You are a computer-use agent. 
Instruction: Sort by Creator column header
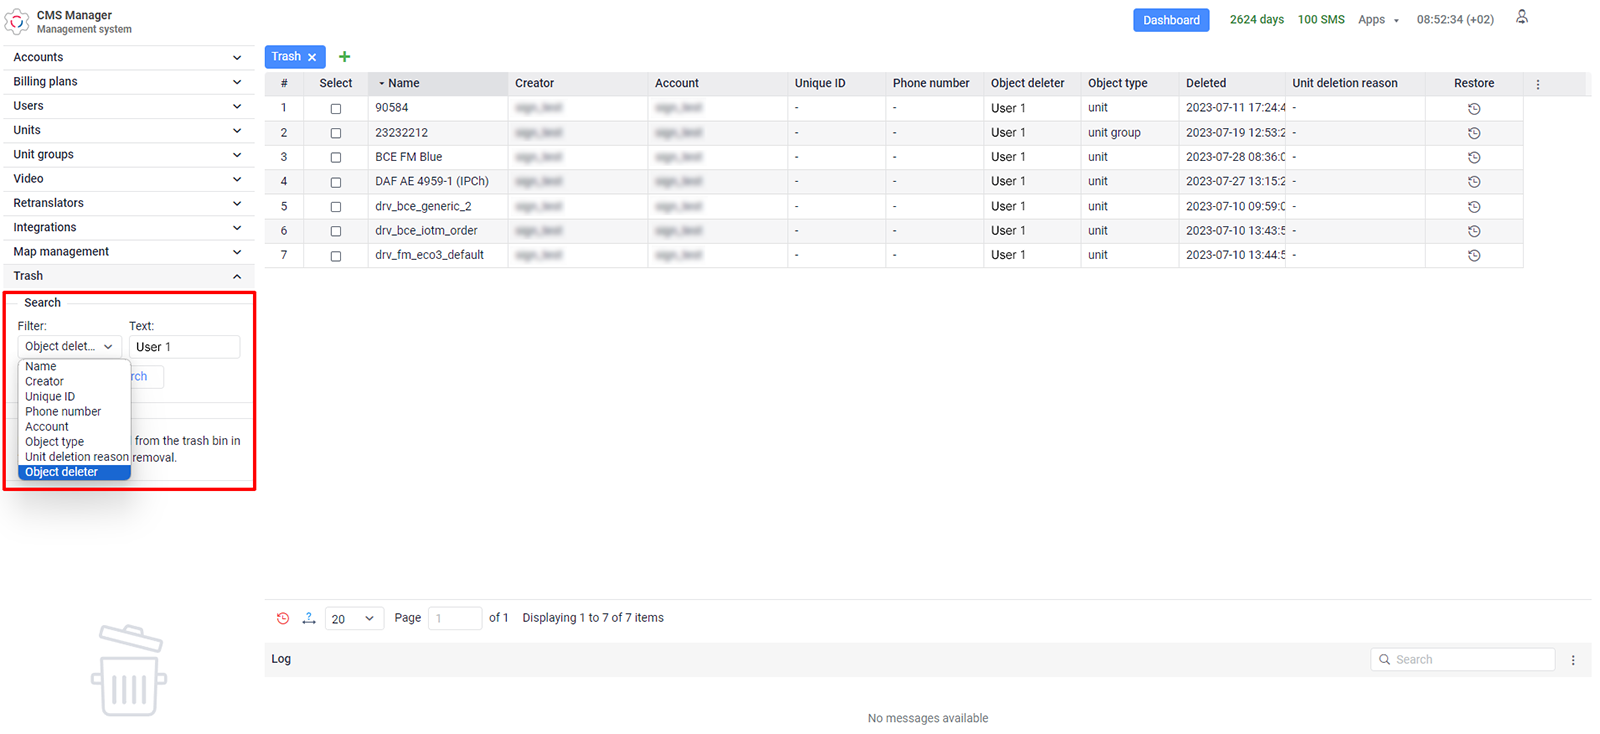[578, 84]
